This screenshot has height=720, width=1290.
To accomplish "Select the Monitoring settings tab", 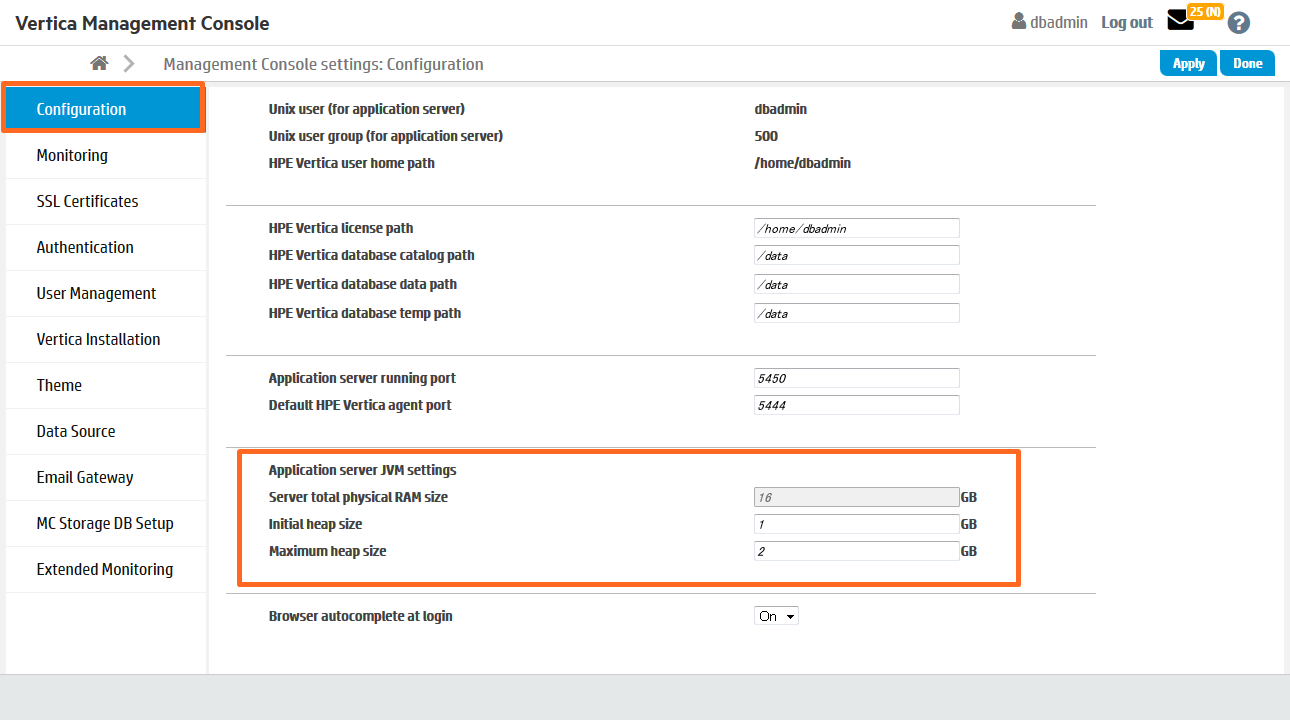I will coord(72,155).
